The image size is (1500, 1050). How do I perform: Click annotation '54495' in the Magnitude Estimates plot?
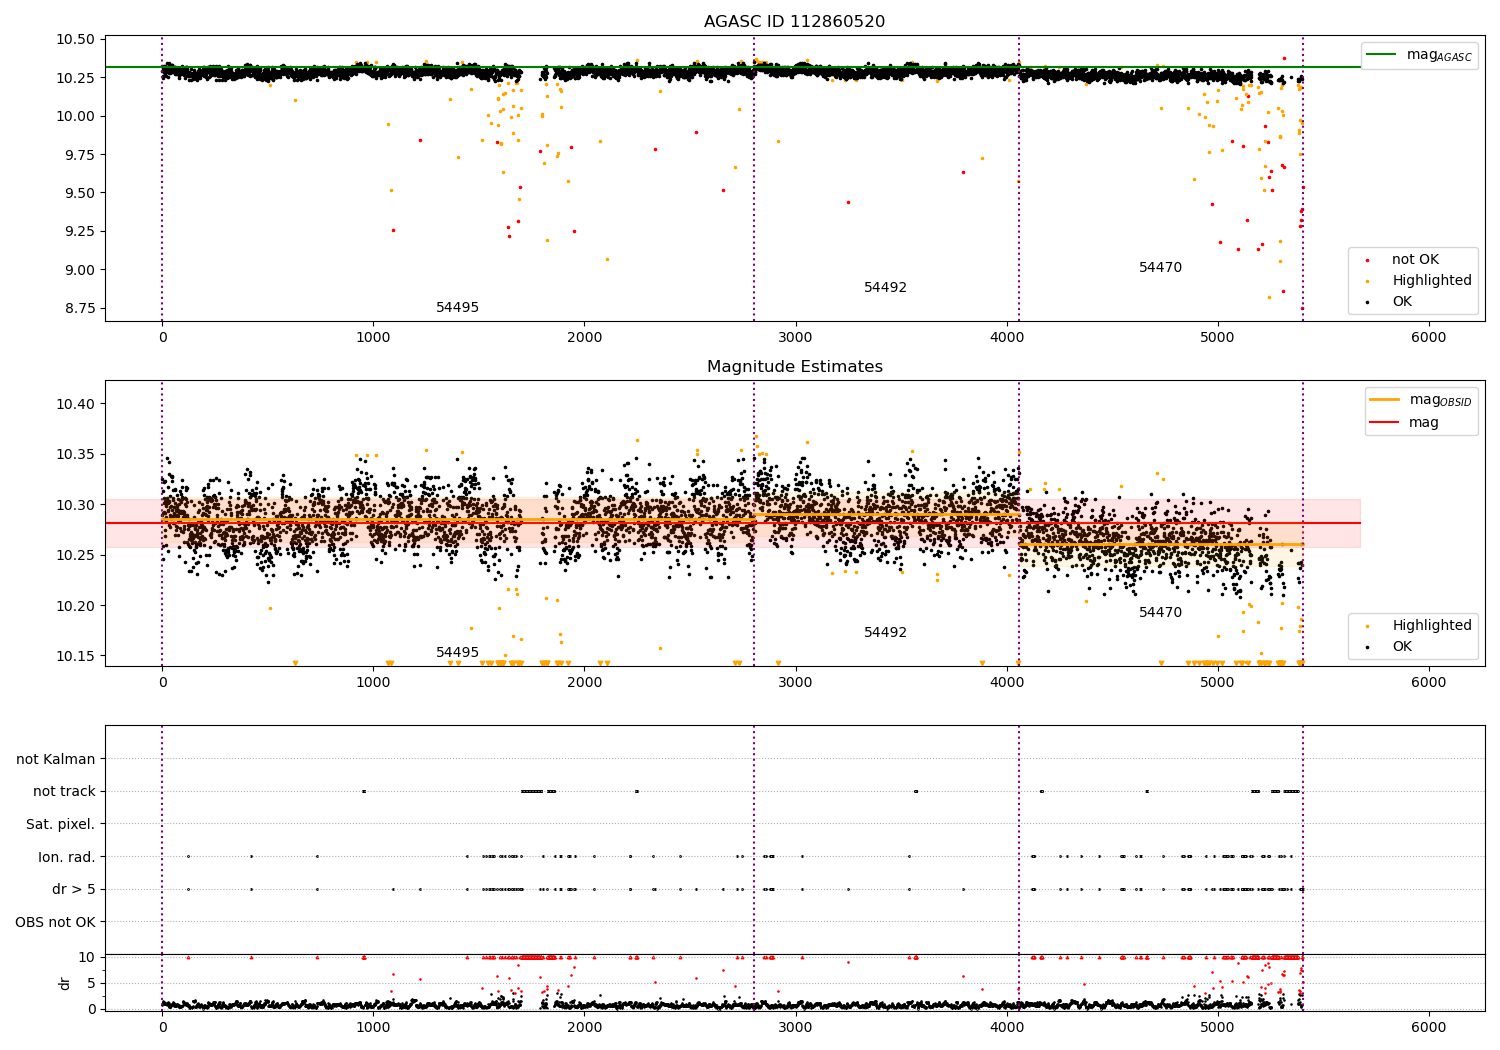coord(457,653)
